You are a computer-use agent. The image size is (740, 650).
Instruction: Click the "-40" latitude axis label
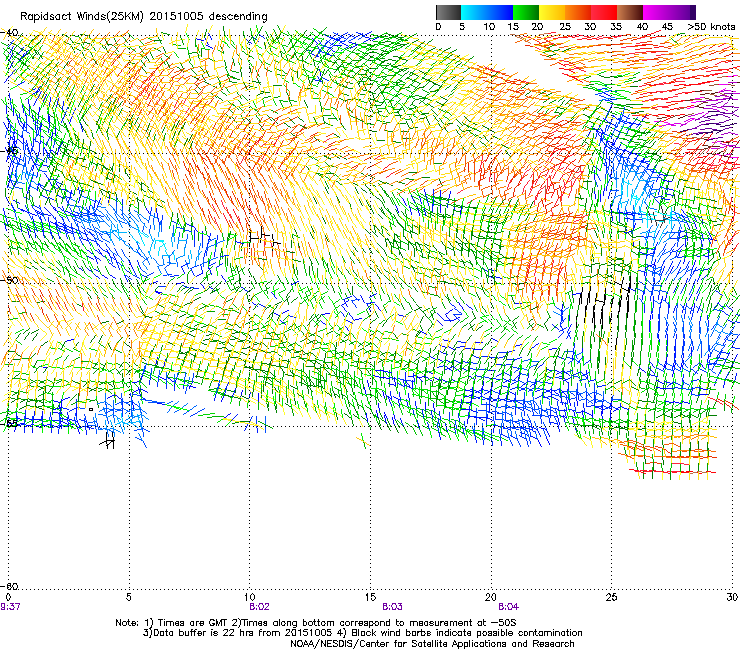pyautogui.click(x=9, y=33)
